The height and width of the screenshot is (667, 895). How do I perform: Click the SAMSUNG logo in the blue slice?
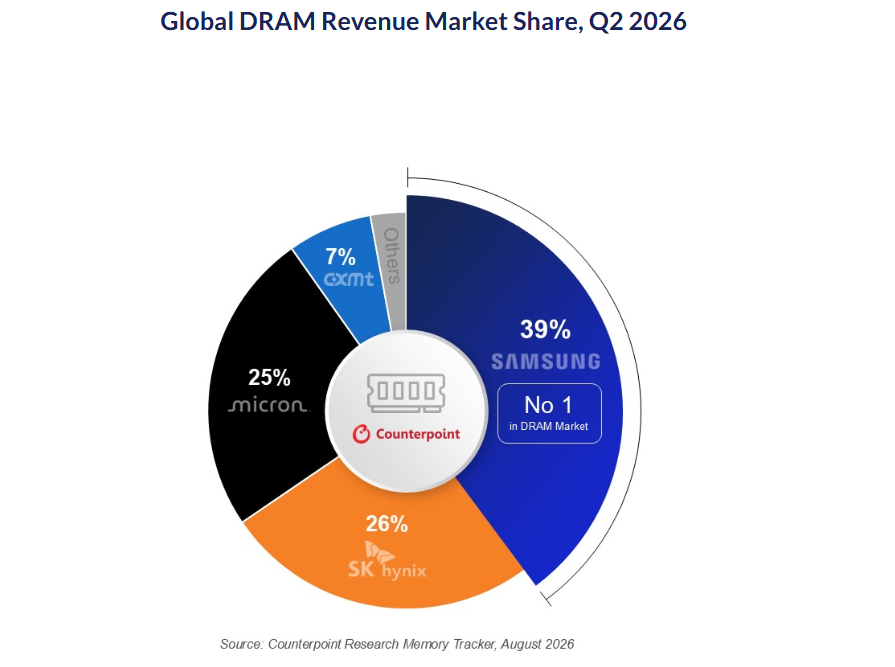pyautogui.click(x=546, y=362)
